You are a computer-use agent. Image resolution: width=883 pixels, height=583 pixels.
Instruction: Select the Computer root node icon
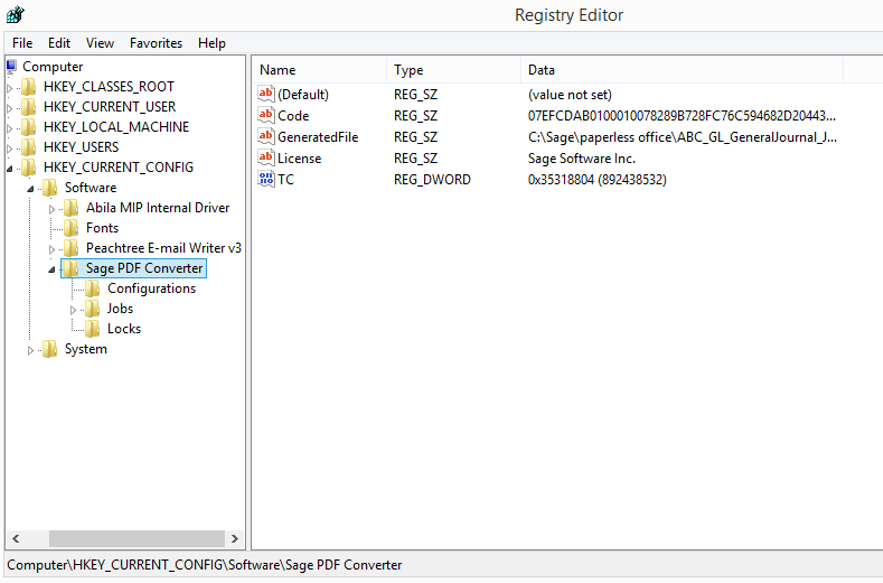[x=11, y=67]
